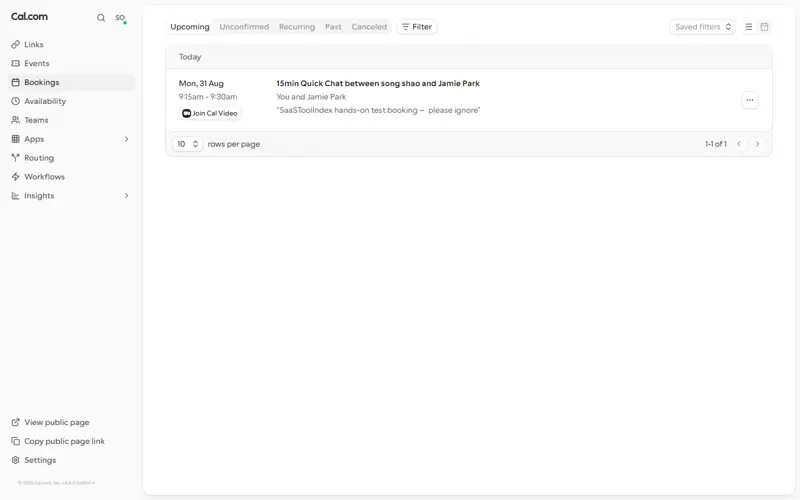Viewport: 800px width, 500px height.
Task: Switch to the Unconfirmed tab
Action: pyautogui.click(x=244, y=27)
